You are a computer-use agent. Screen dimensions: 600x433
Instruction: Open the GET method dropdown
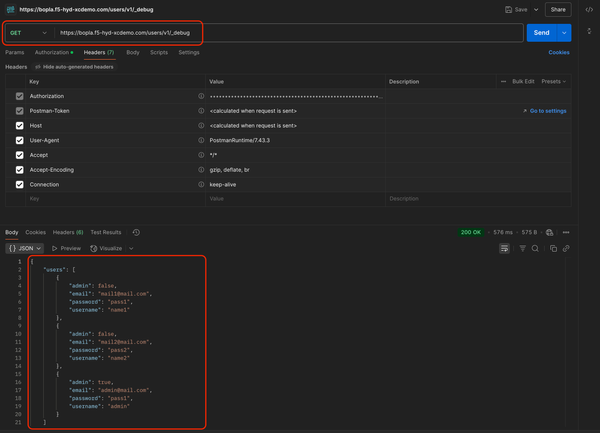[x=29, y=33]
